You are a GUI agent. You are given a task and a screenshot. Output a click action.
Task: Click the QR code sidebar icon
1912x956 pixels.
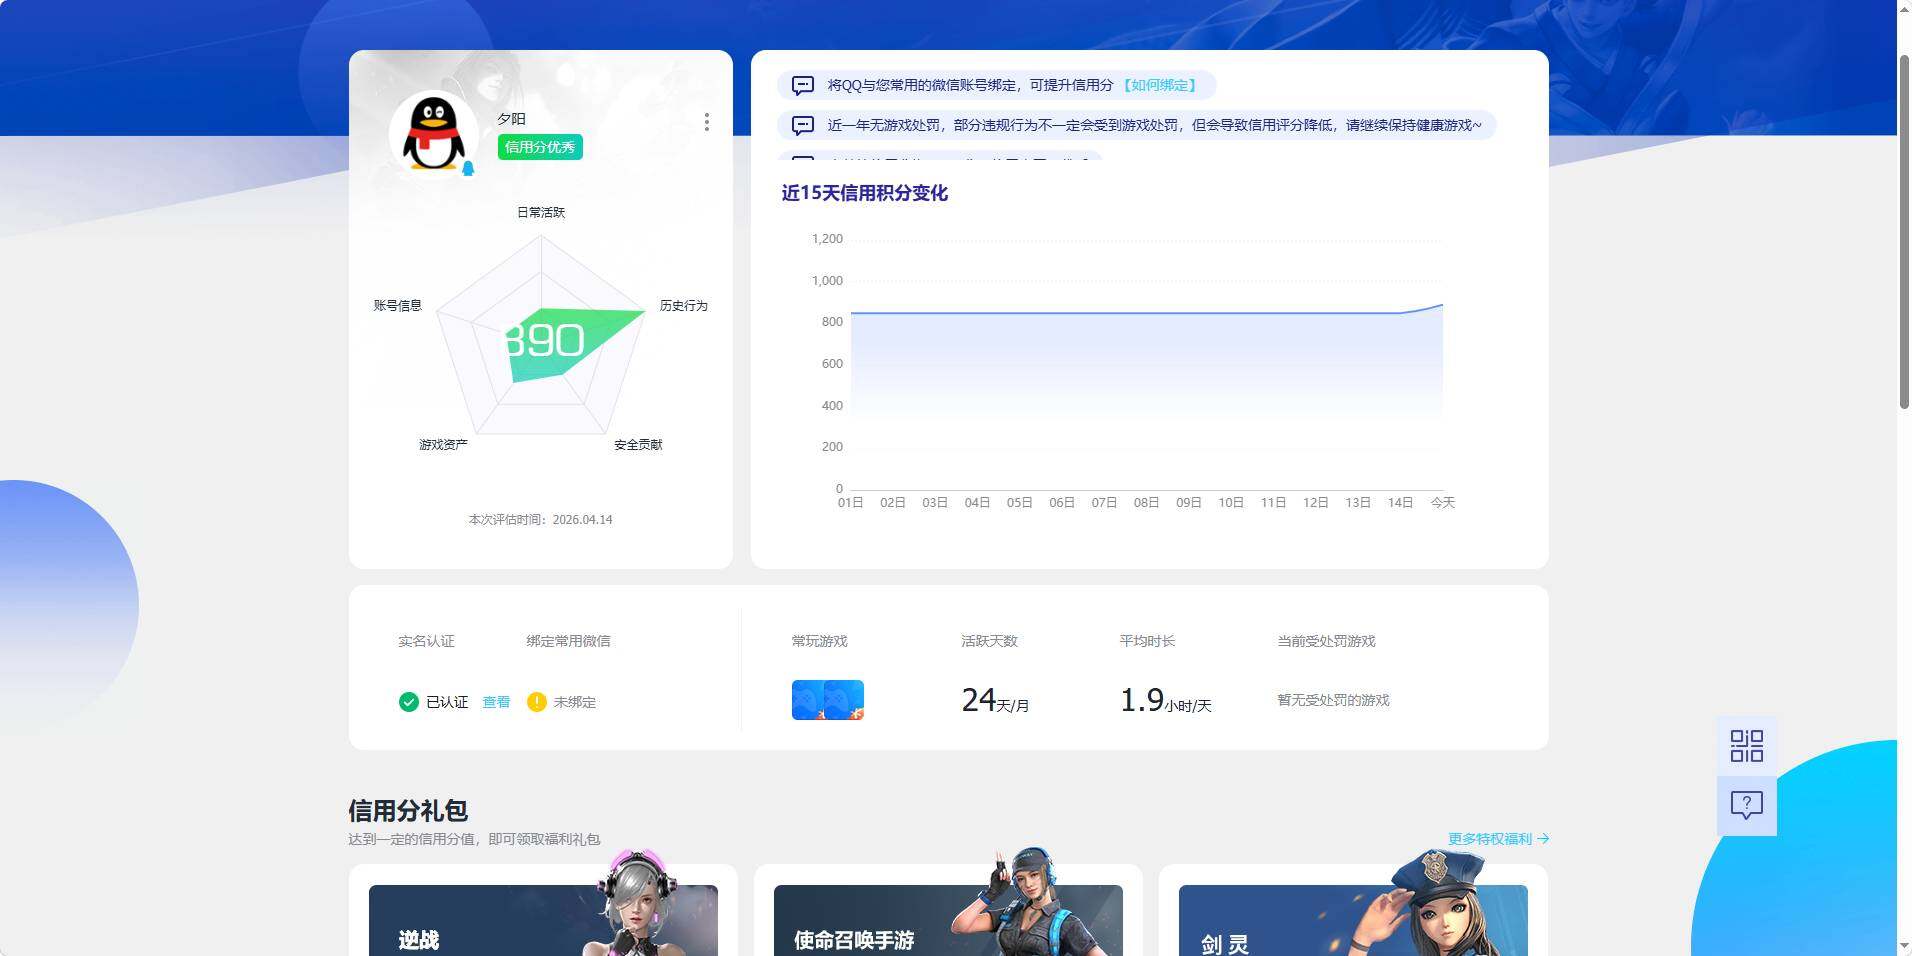point(1746,746)
